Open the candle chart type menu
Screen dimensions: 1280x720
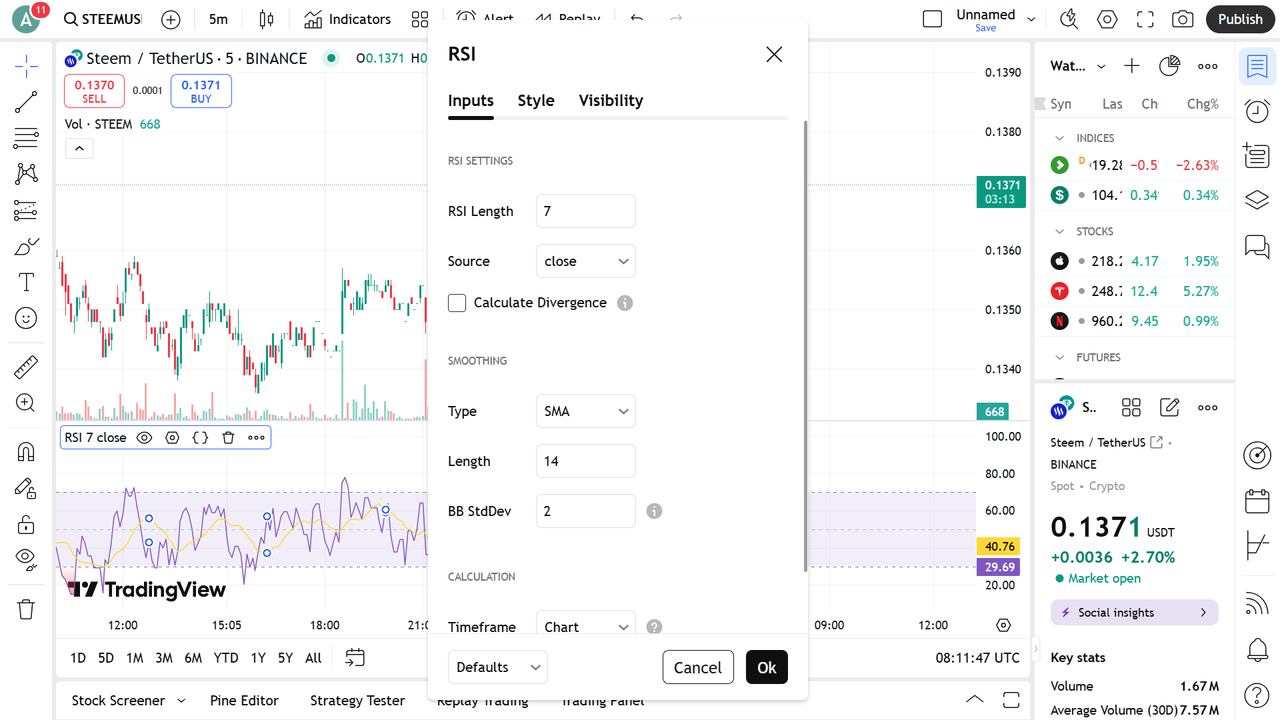pos(266,19)
